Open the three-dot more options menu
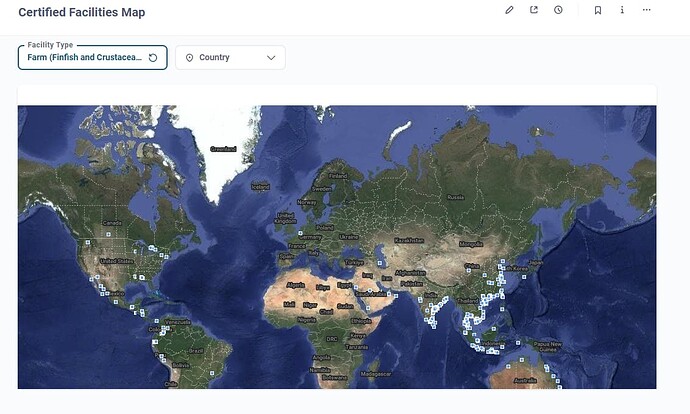Viewport: 690px width, 414px height. [647, 10]
